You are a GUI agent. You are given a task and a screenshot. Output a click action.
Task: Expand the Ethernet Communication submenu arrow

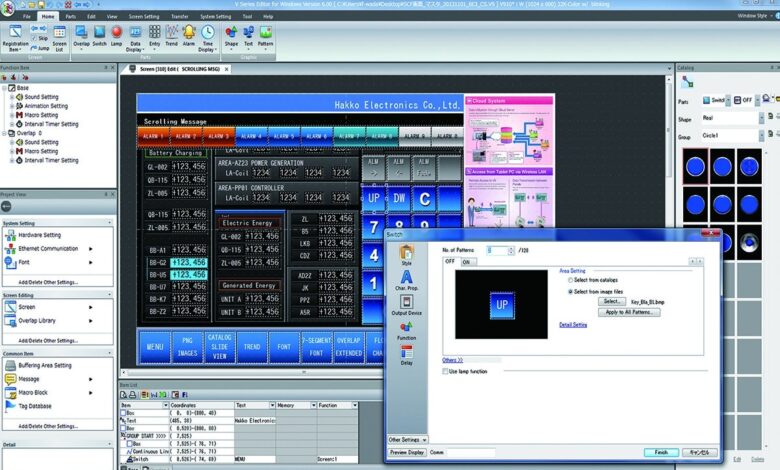click(91, 249)
